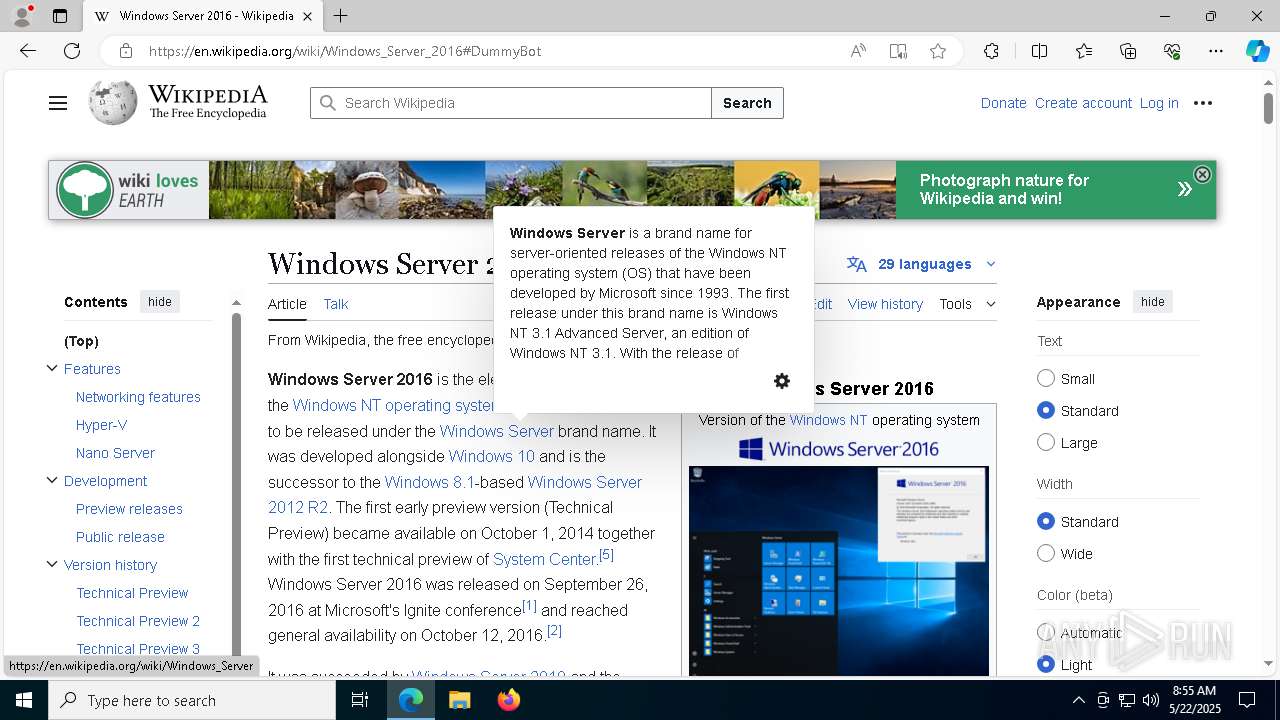Launch File Explorer from taskbar
1280x720 pixels.
point(459,700)
